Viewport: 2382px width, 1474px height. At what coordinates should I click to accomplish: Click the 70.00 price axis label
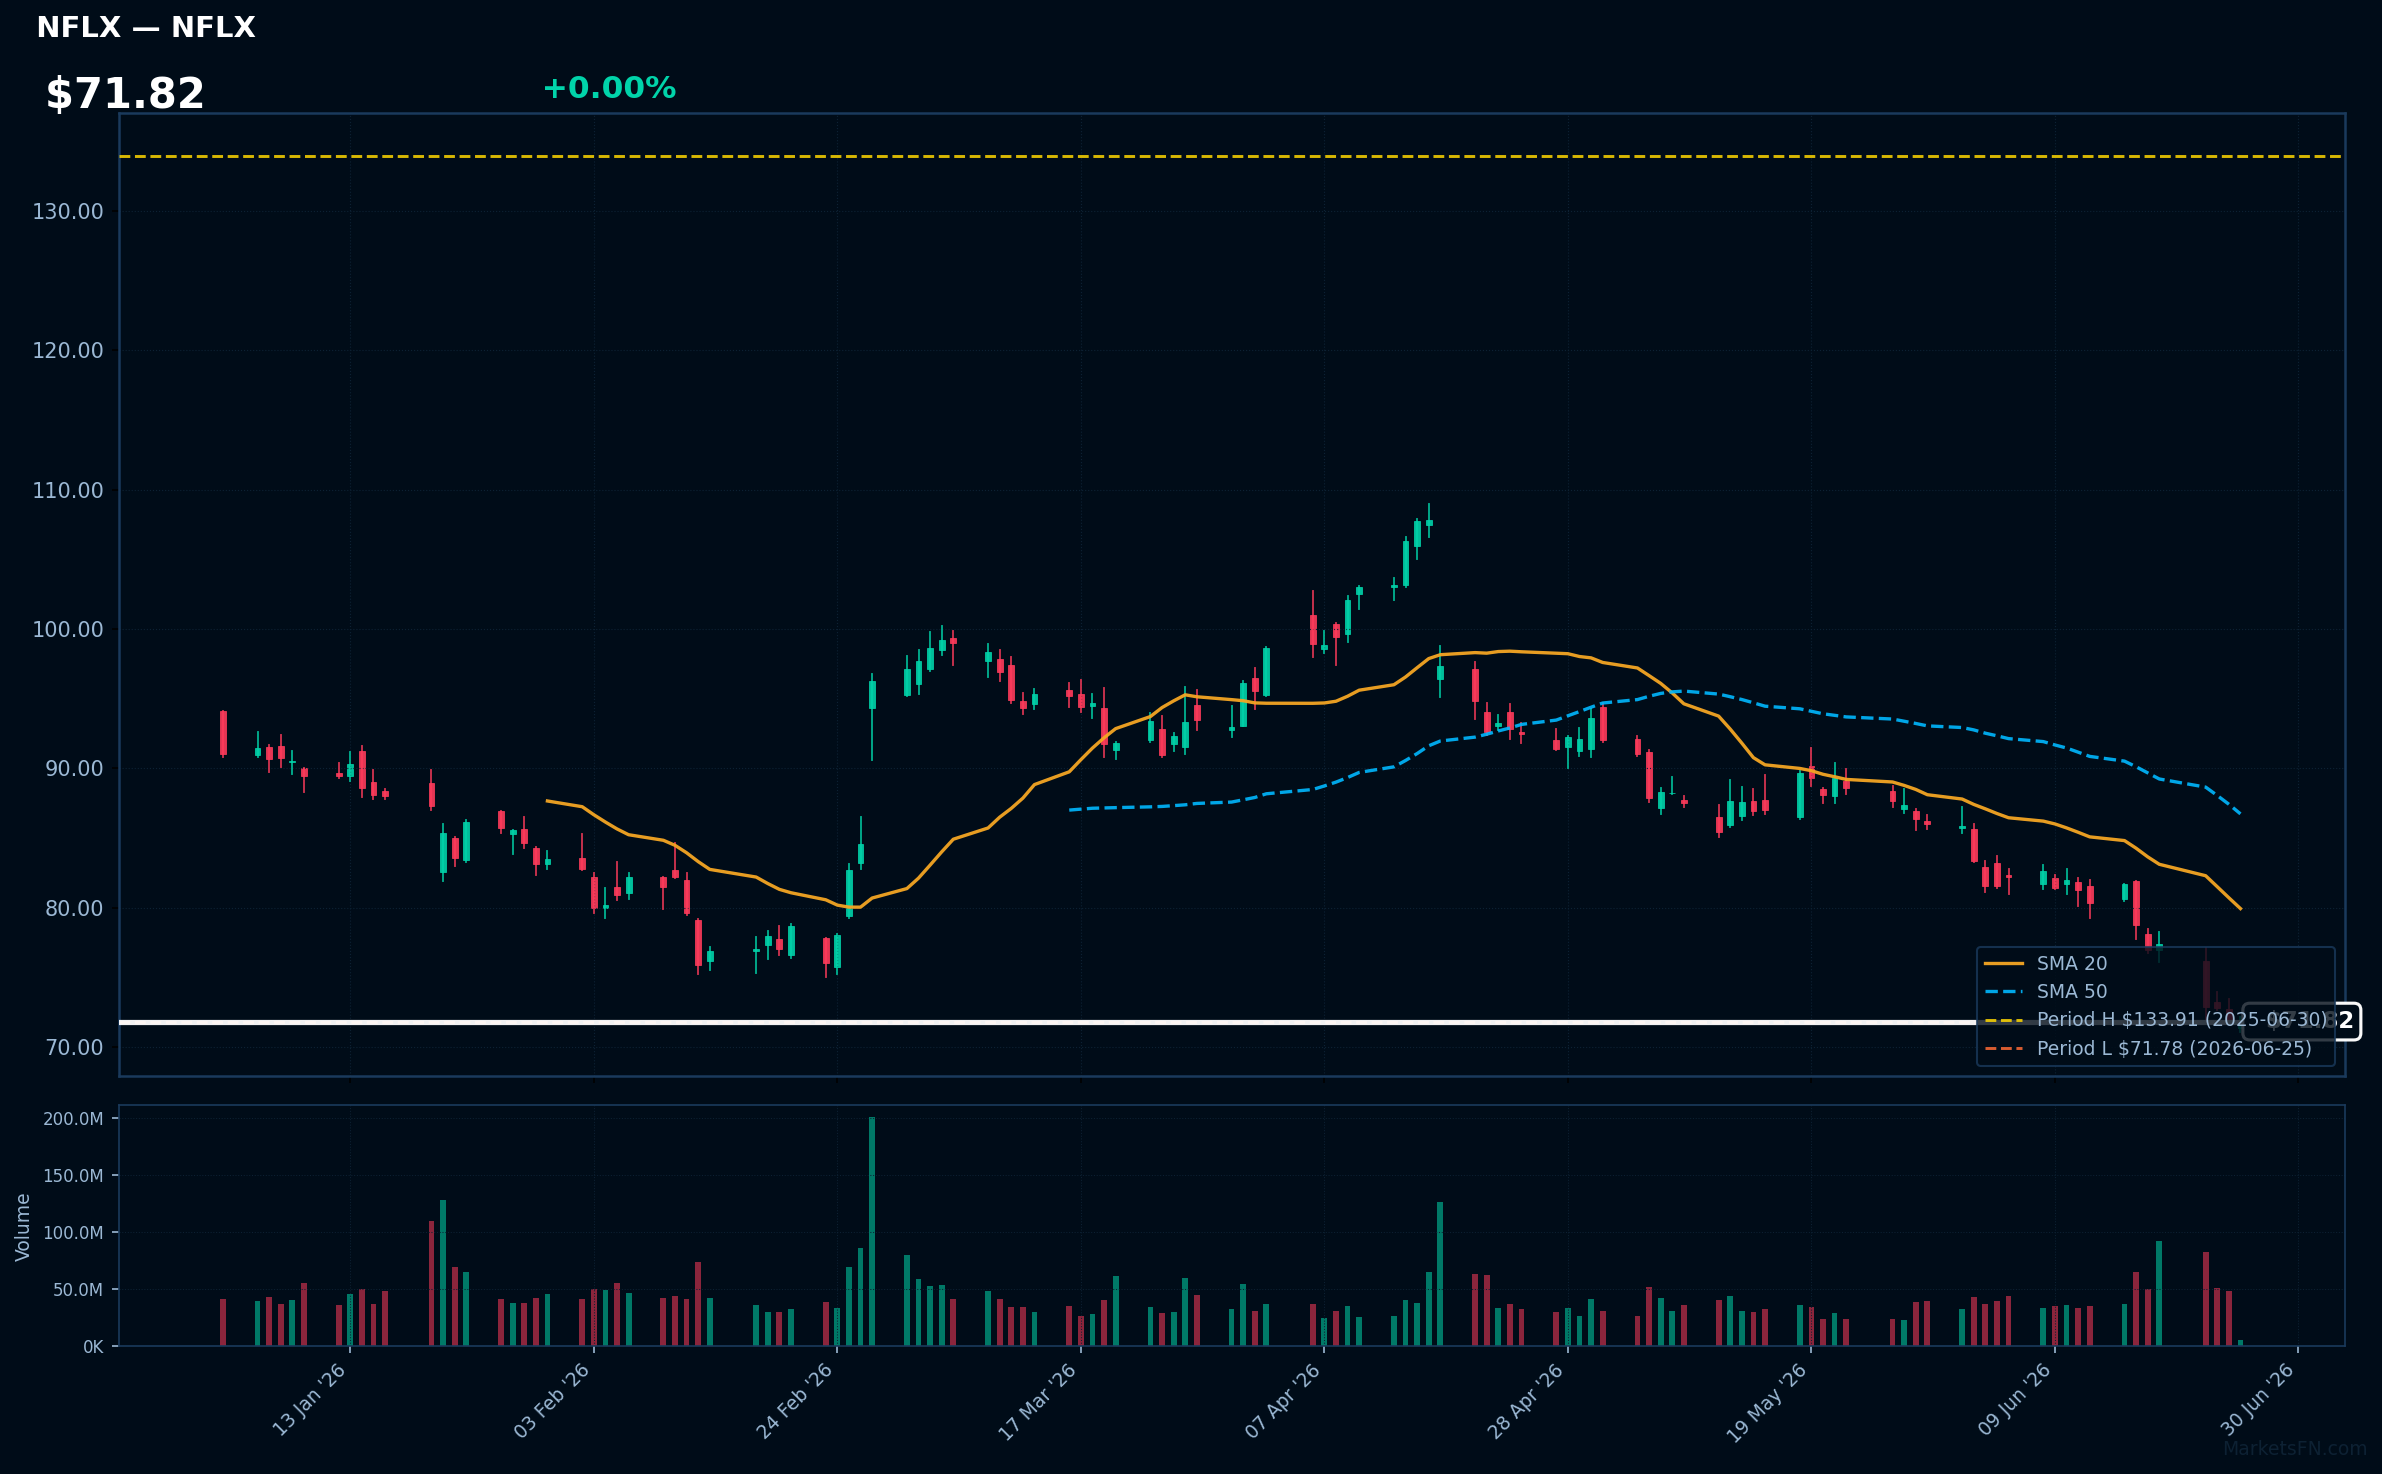(x=74, y=1047)
